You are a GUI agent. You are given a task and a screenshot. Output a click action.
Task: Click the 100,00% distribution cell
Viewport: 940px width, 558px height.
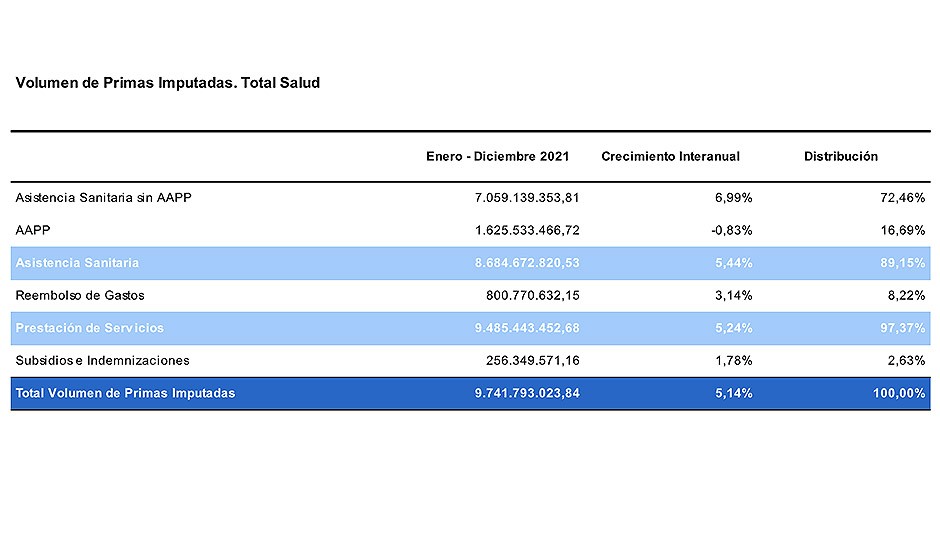pos(897,393)
